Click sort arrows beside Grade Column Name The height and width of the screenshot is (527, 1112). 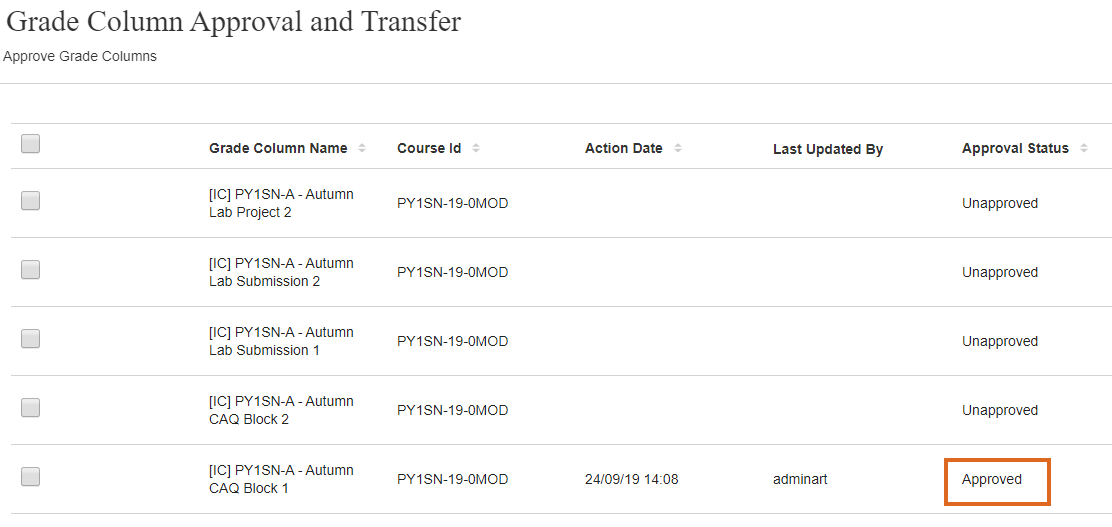(362, 148)
